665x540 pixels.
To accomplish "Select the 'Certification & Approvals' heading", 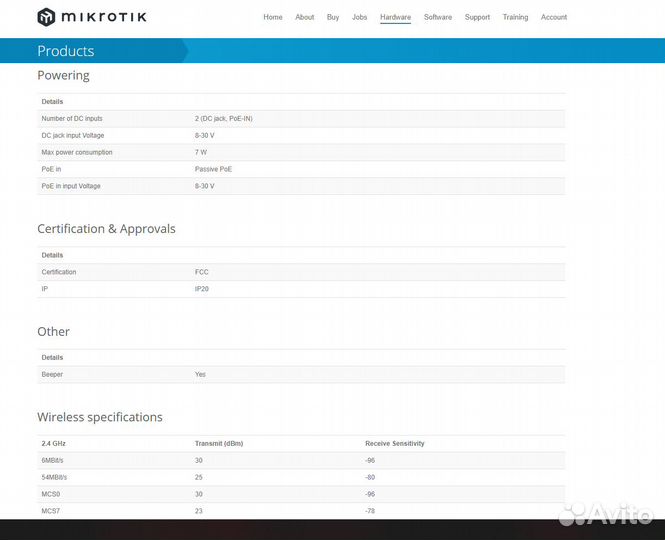I will tap(106, 229).
